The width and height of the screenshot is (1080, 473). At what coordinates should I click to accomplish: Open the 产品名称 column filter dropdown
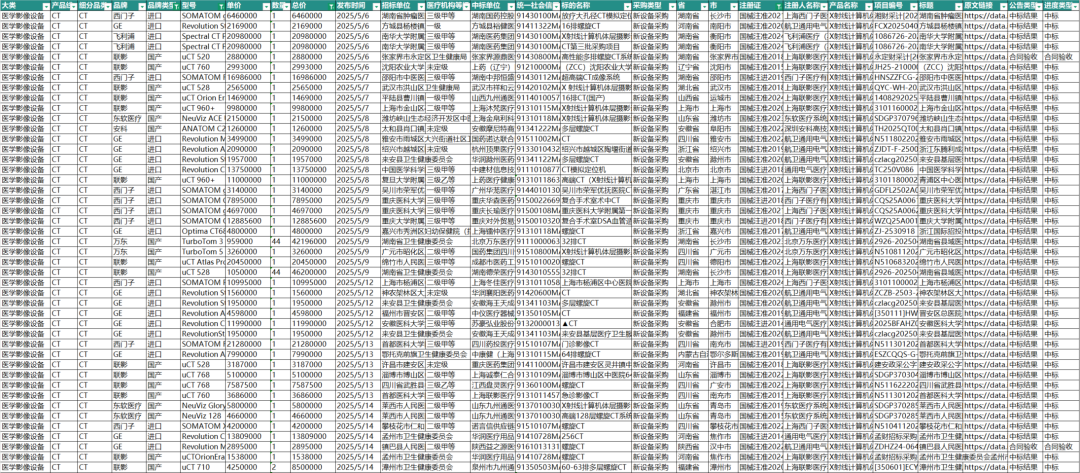(868, 5)
